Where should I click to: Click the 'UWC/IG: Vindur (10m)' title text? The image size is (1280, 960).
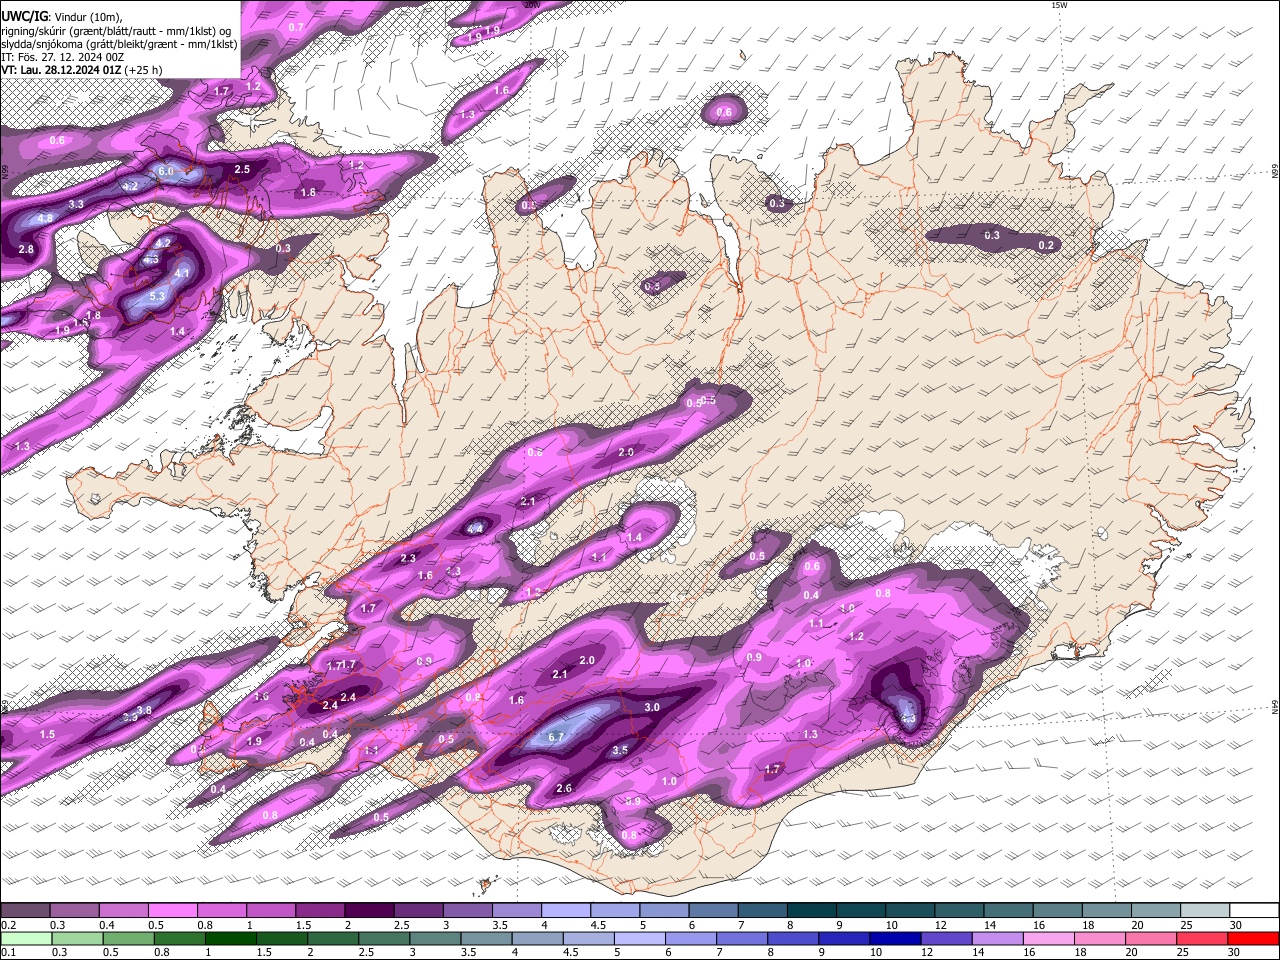point(62,16)
